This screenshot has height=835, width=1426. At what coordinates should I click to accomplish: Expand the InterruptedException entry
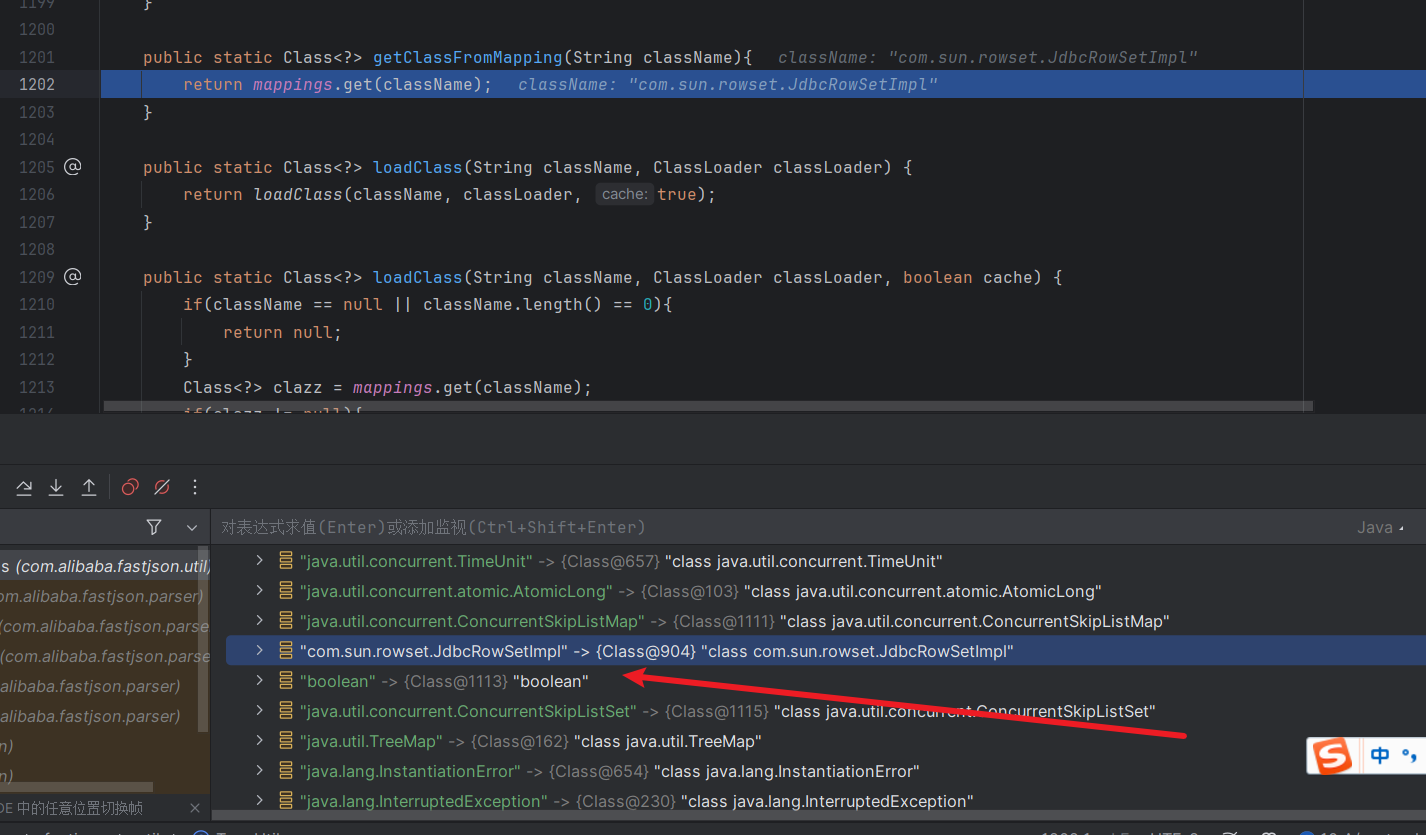[x=259, y=801]
